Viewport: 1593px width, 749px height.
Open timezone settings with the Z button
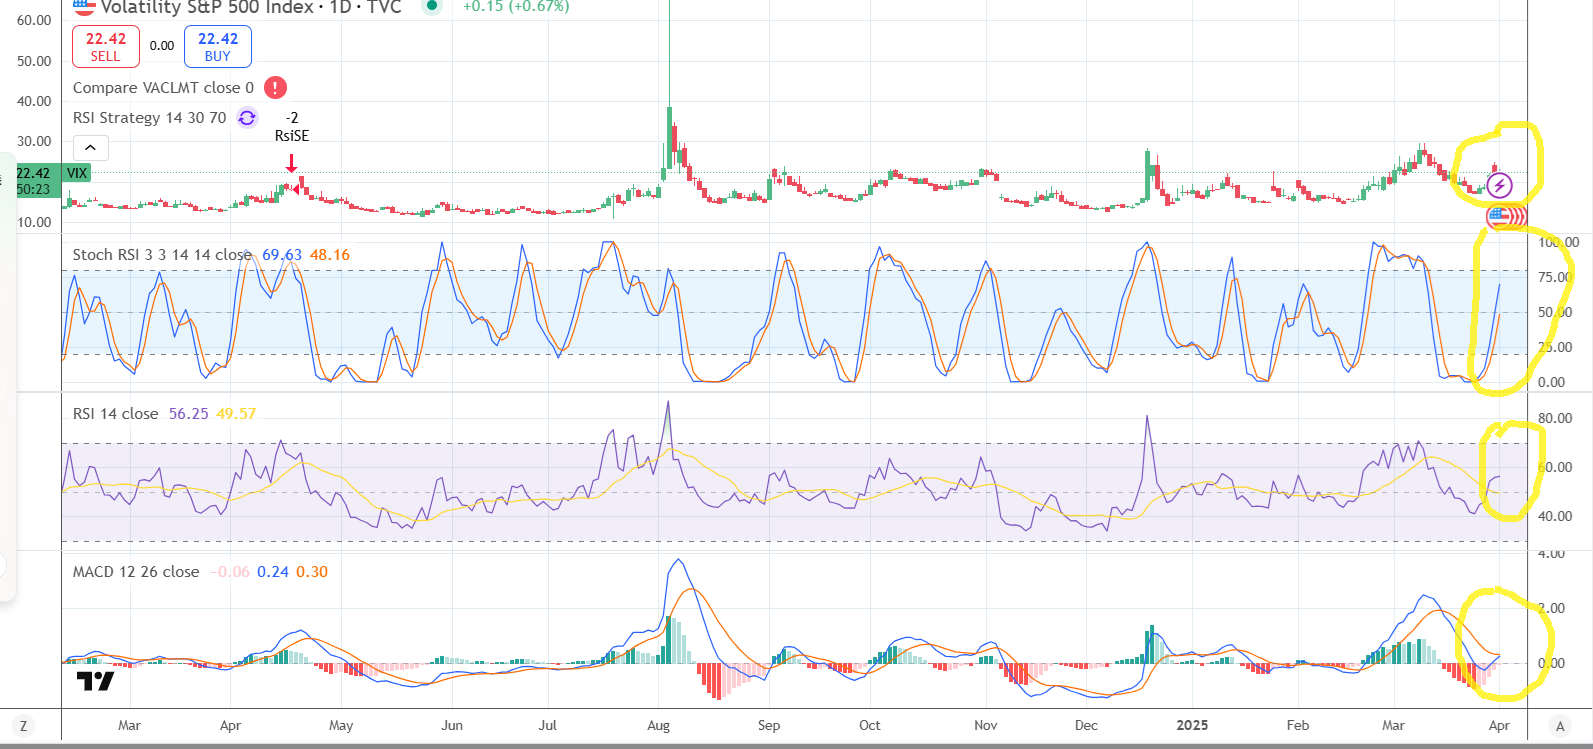pos(23,726)
